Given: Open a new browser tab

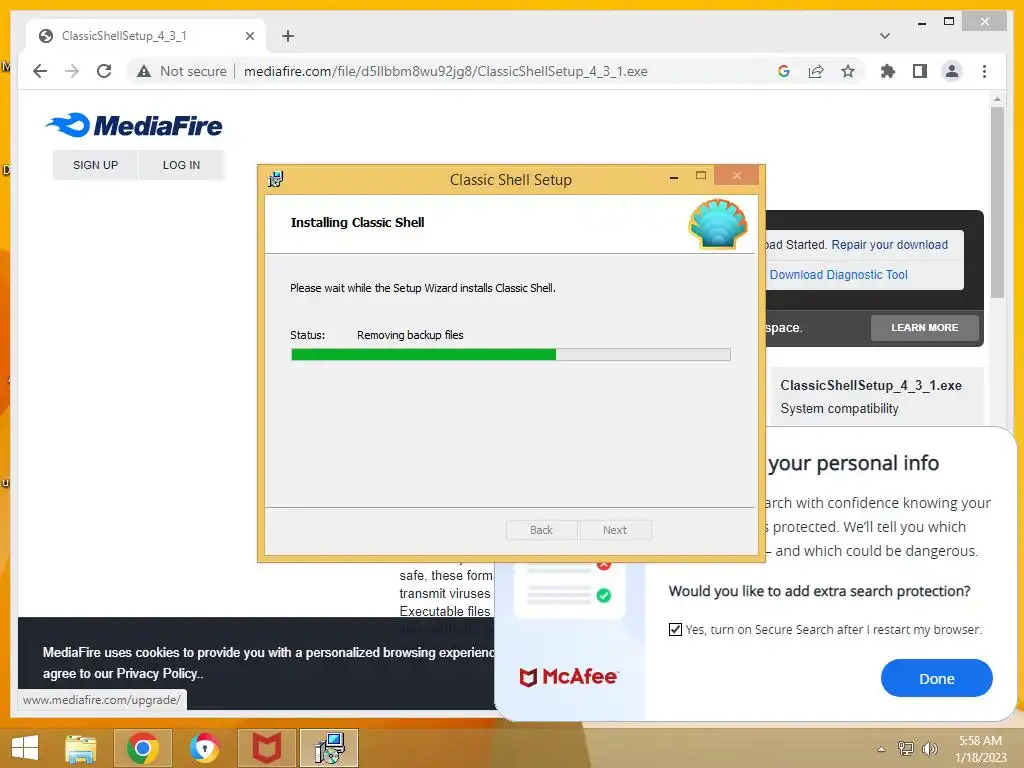Looking at the screenshot, I should click(x=288, y=36).
